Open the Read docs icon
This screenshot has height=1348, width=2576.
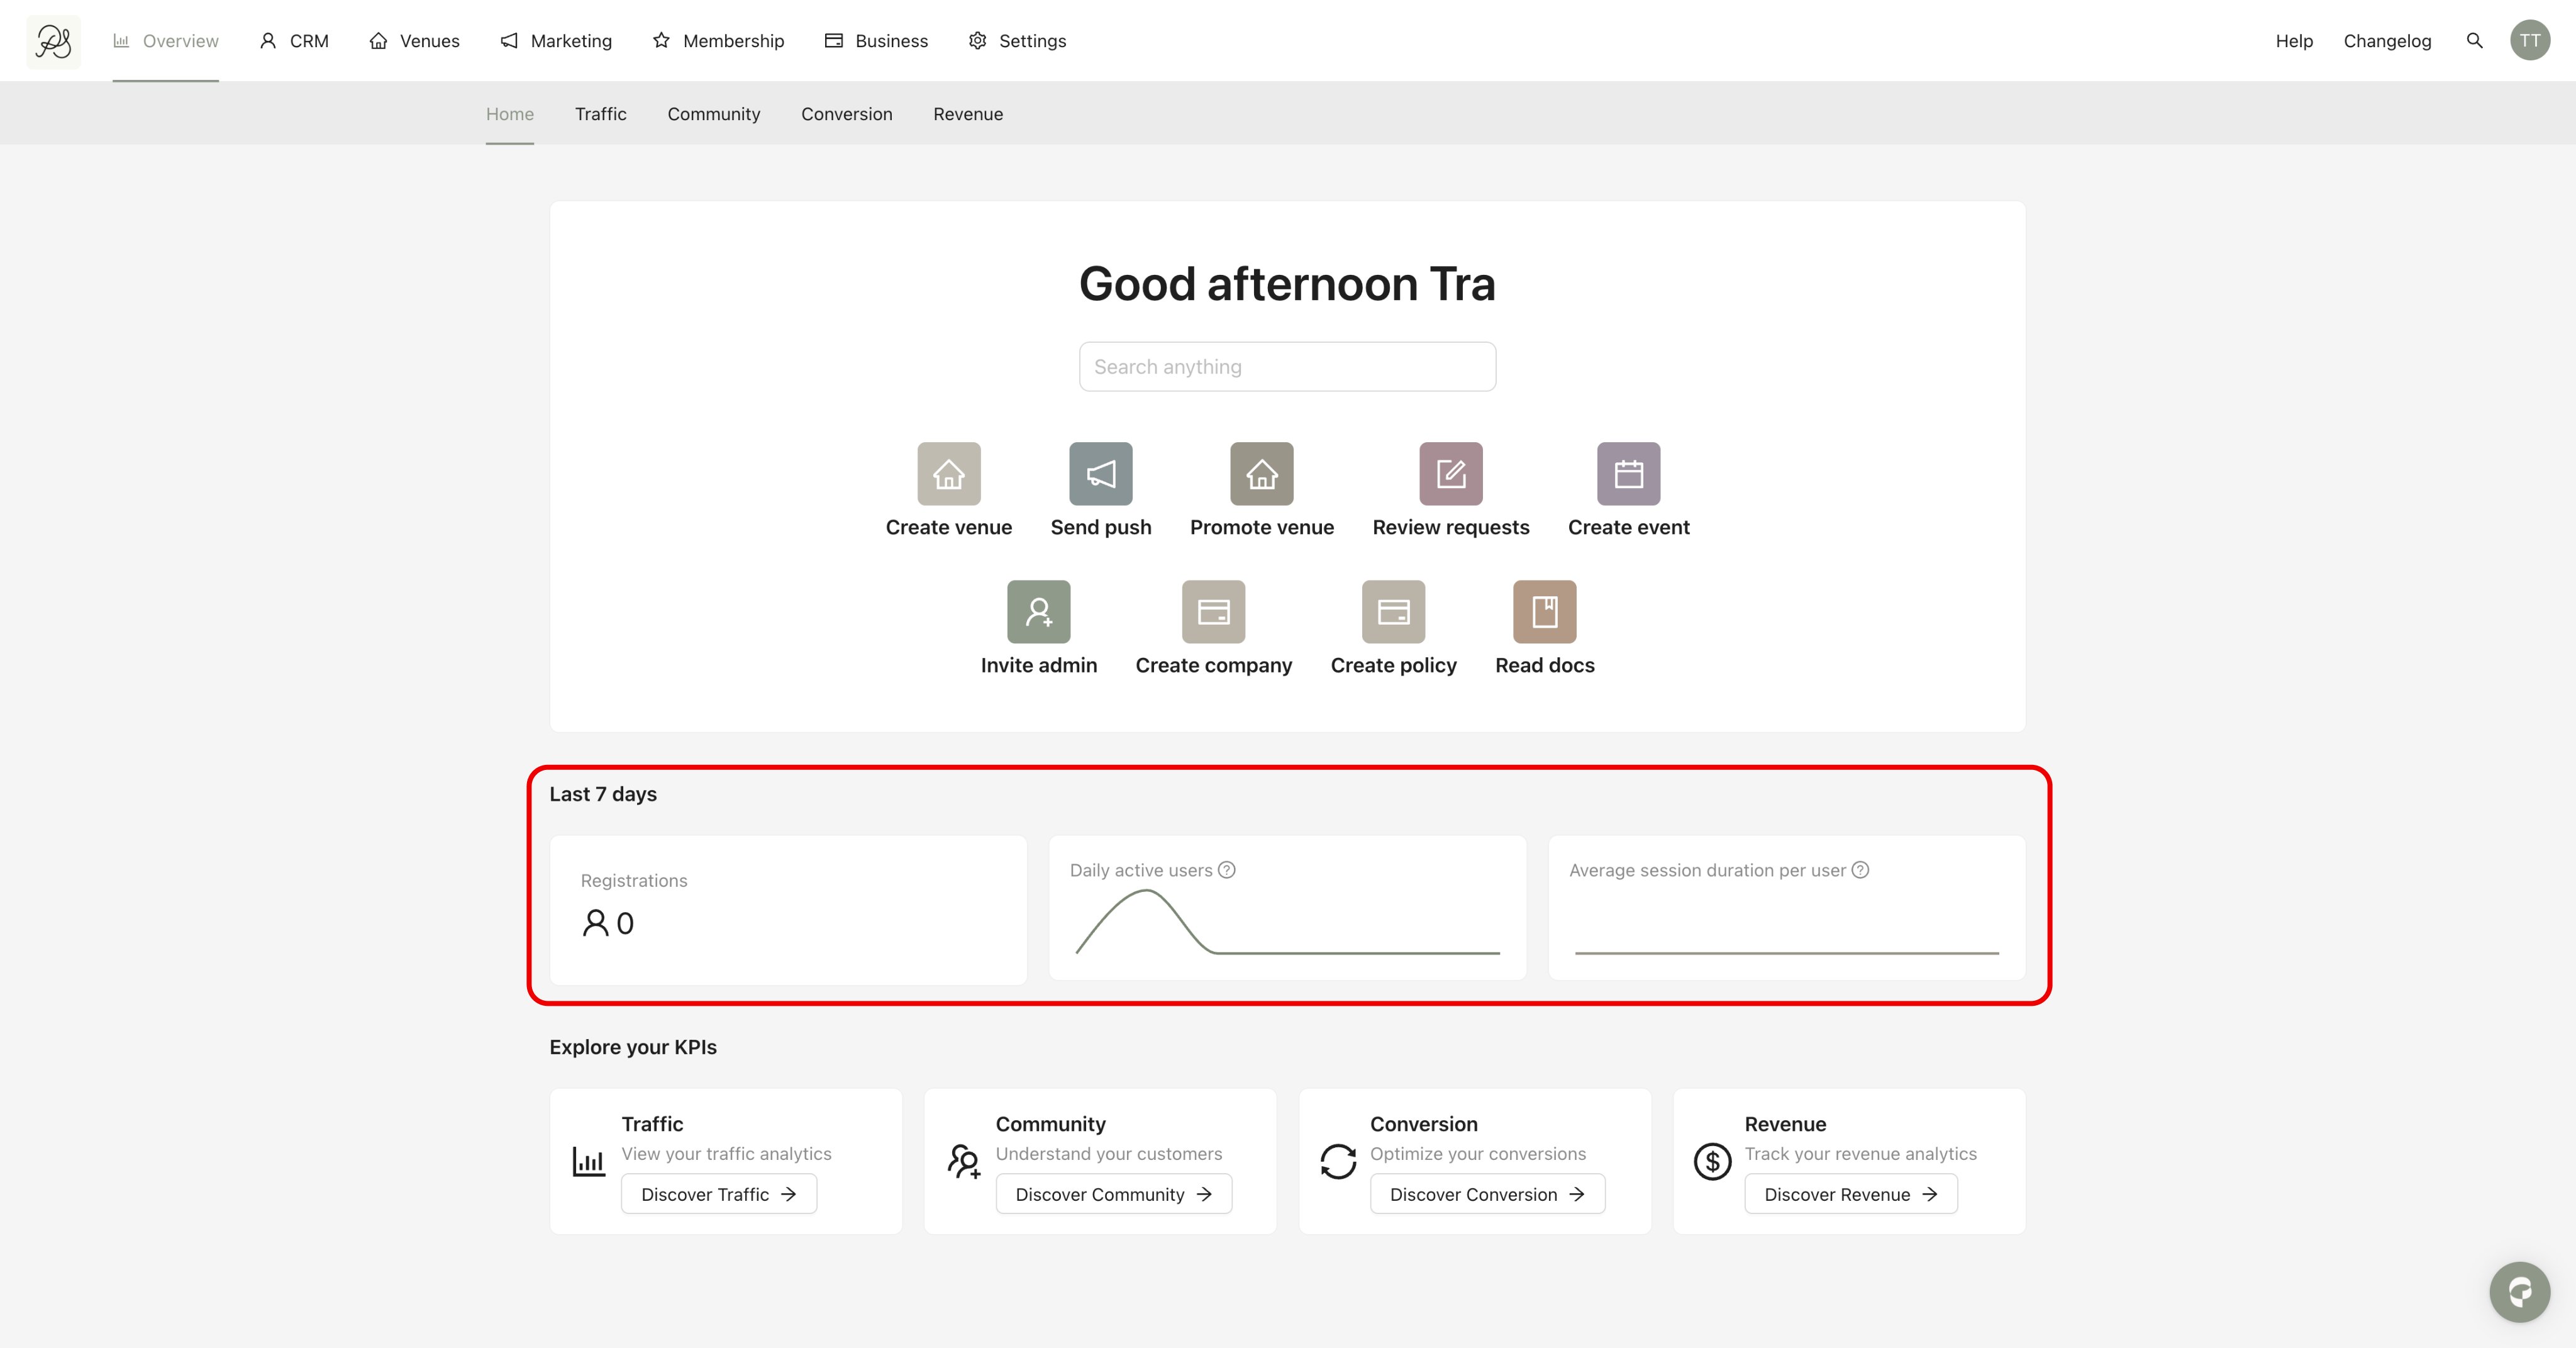(x=1544, y=612)
